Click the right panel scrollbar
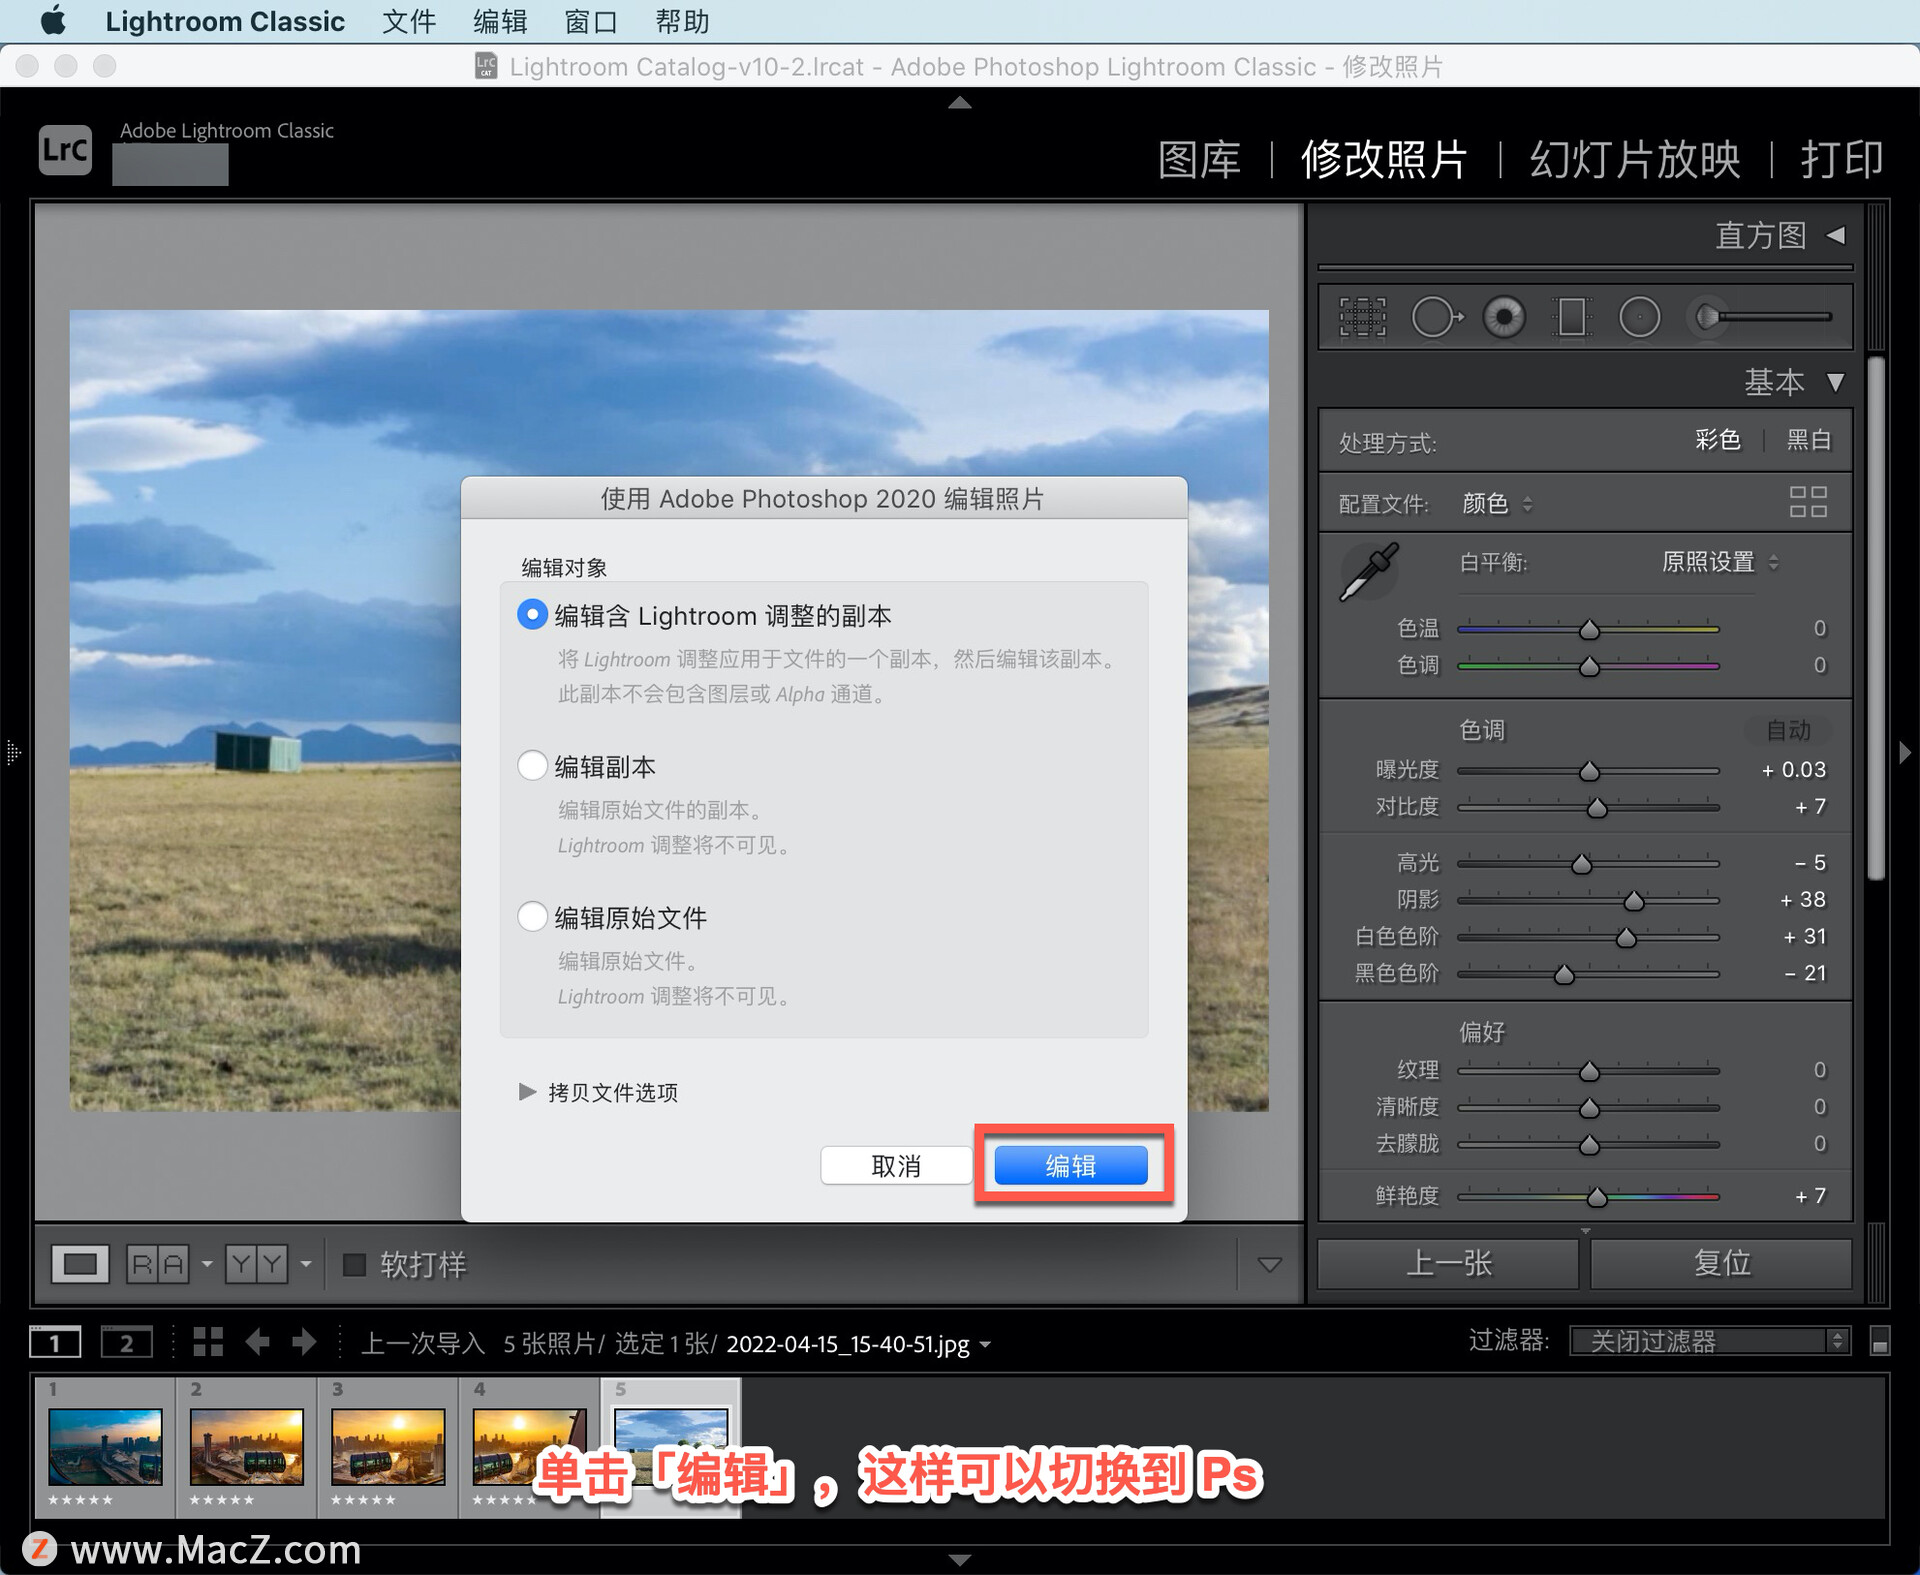 (x=1877, y=620)
